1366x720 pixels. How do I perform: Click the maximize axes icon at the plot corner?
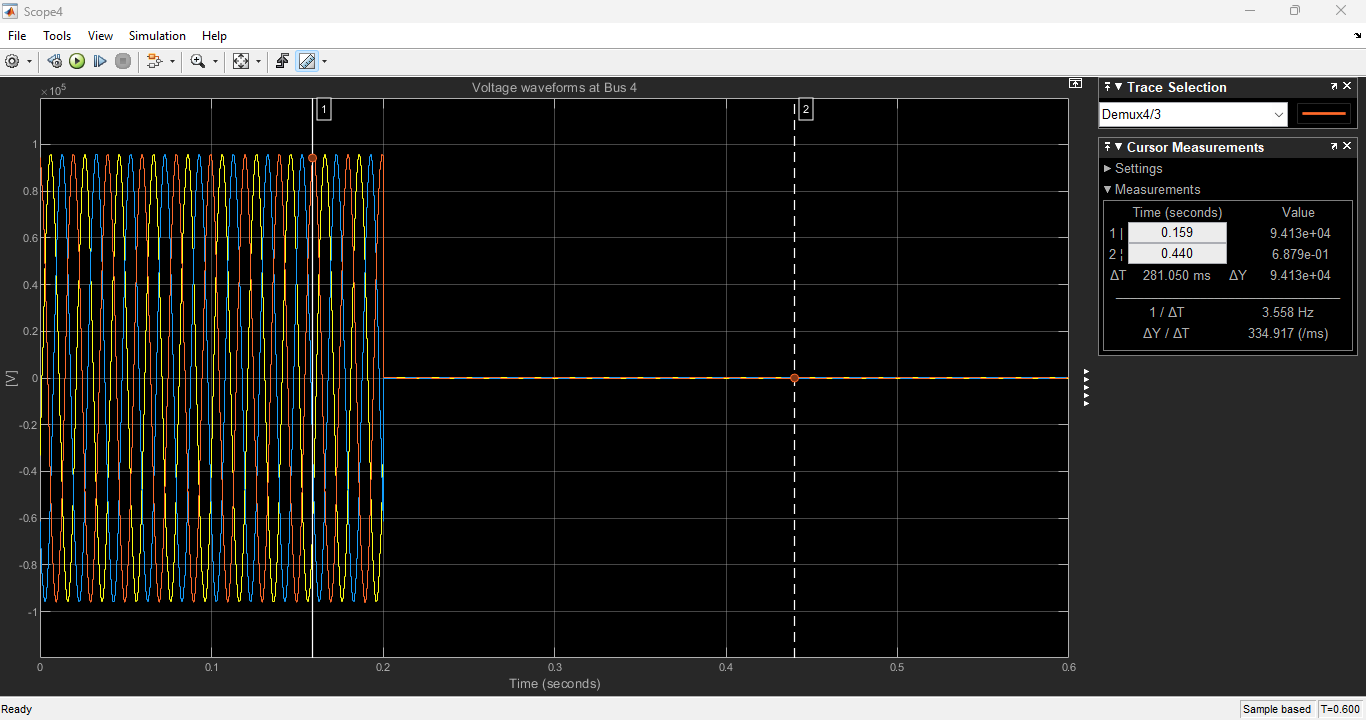pyautogui.click(x=1075, y=84)
